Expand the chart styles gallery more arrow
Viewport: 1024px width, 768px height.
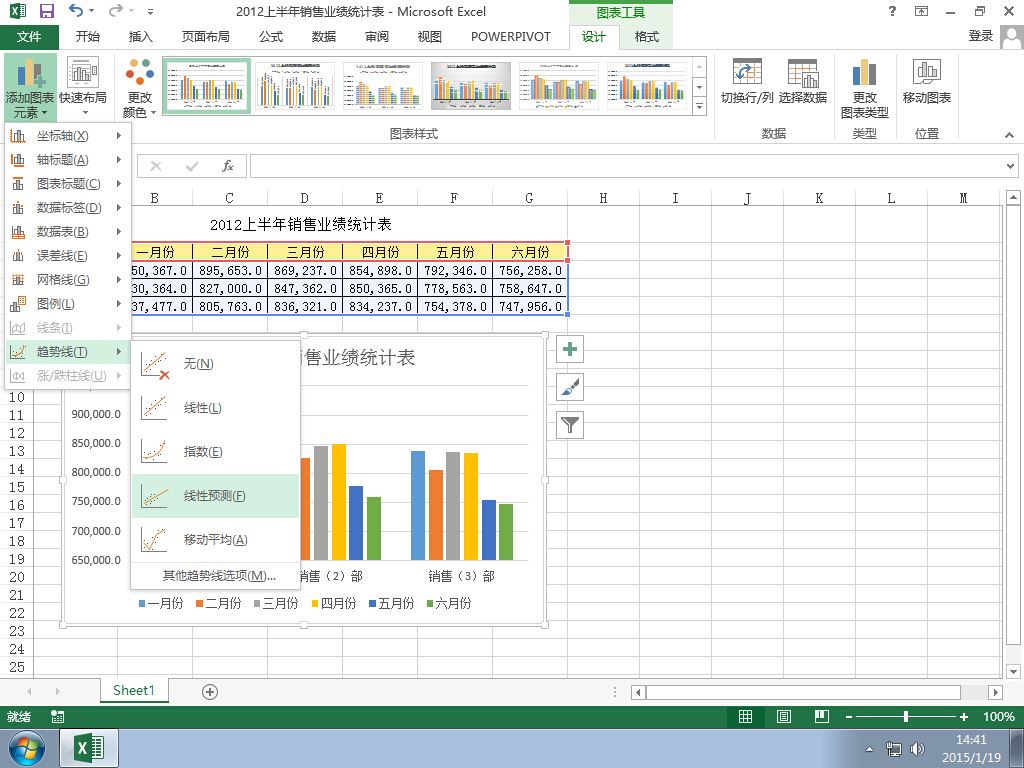(x=699, y=105)
